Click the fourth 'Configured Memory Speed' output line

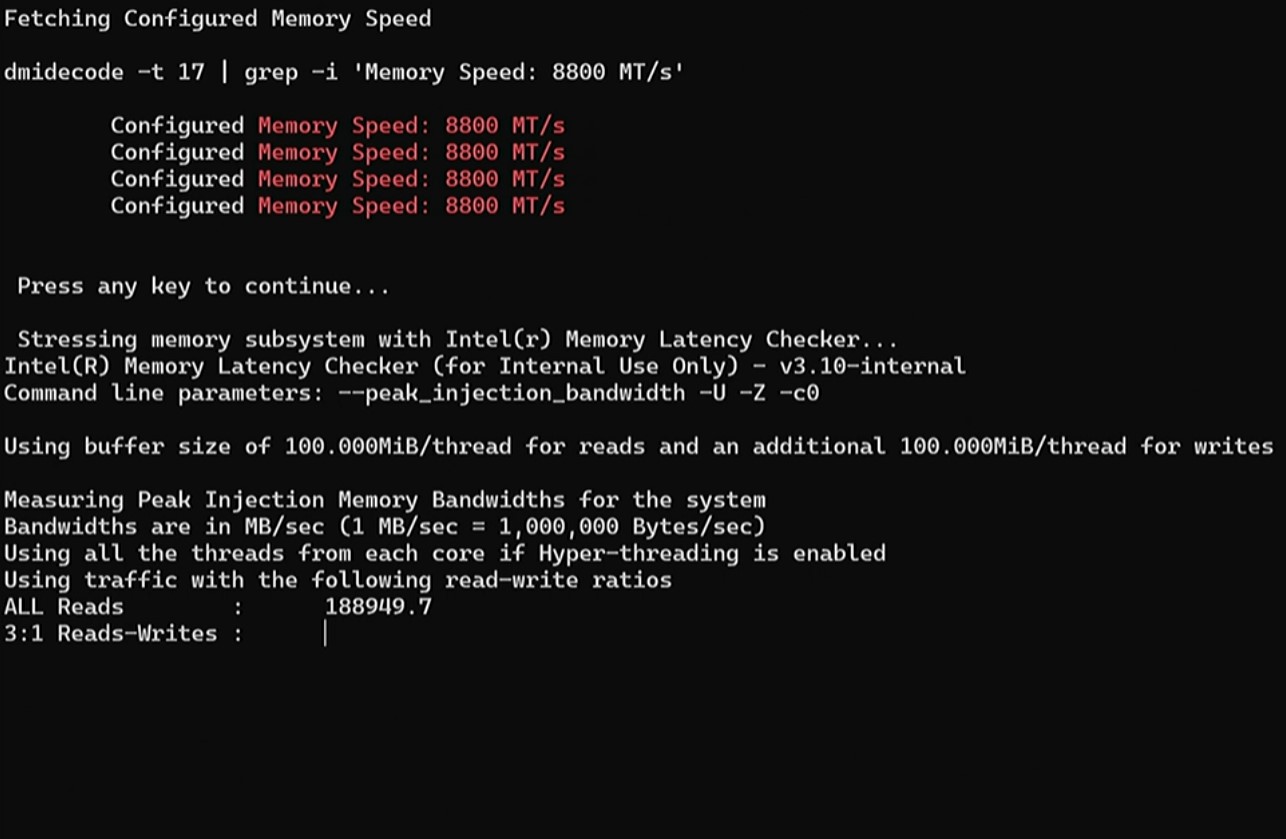click(x=337, y=206)
